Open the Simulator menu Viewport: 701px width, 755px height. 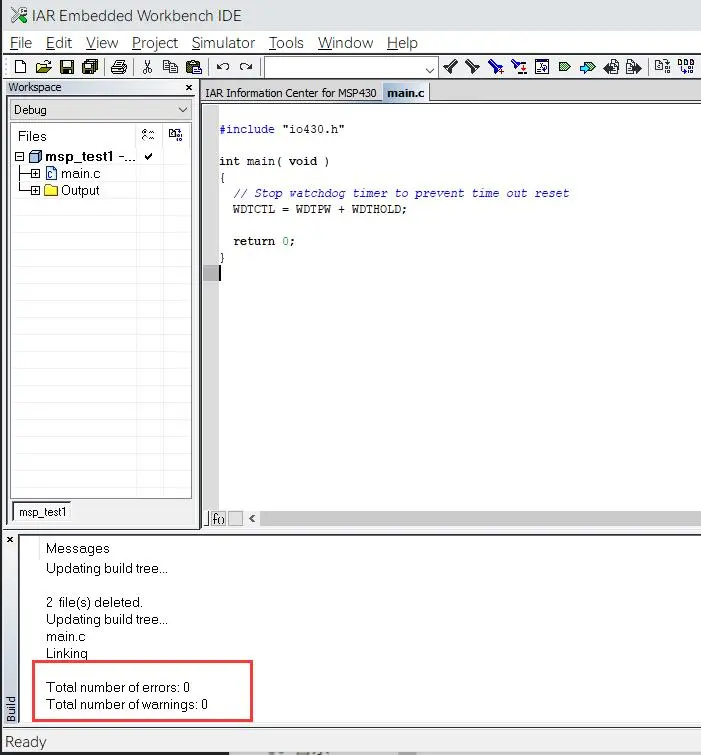[223, 43]
